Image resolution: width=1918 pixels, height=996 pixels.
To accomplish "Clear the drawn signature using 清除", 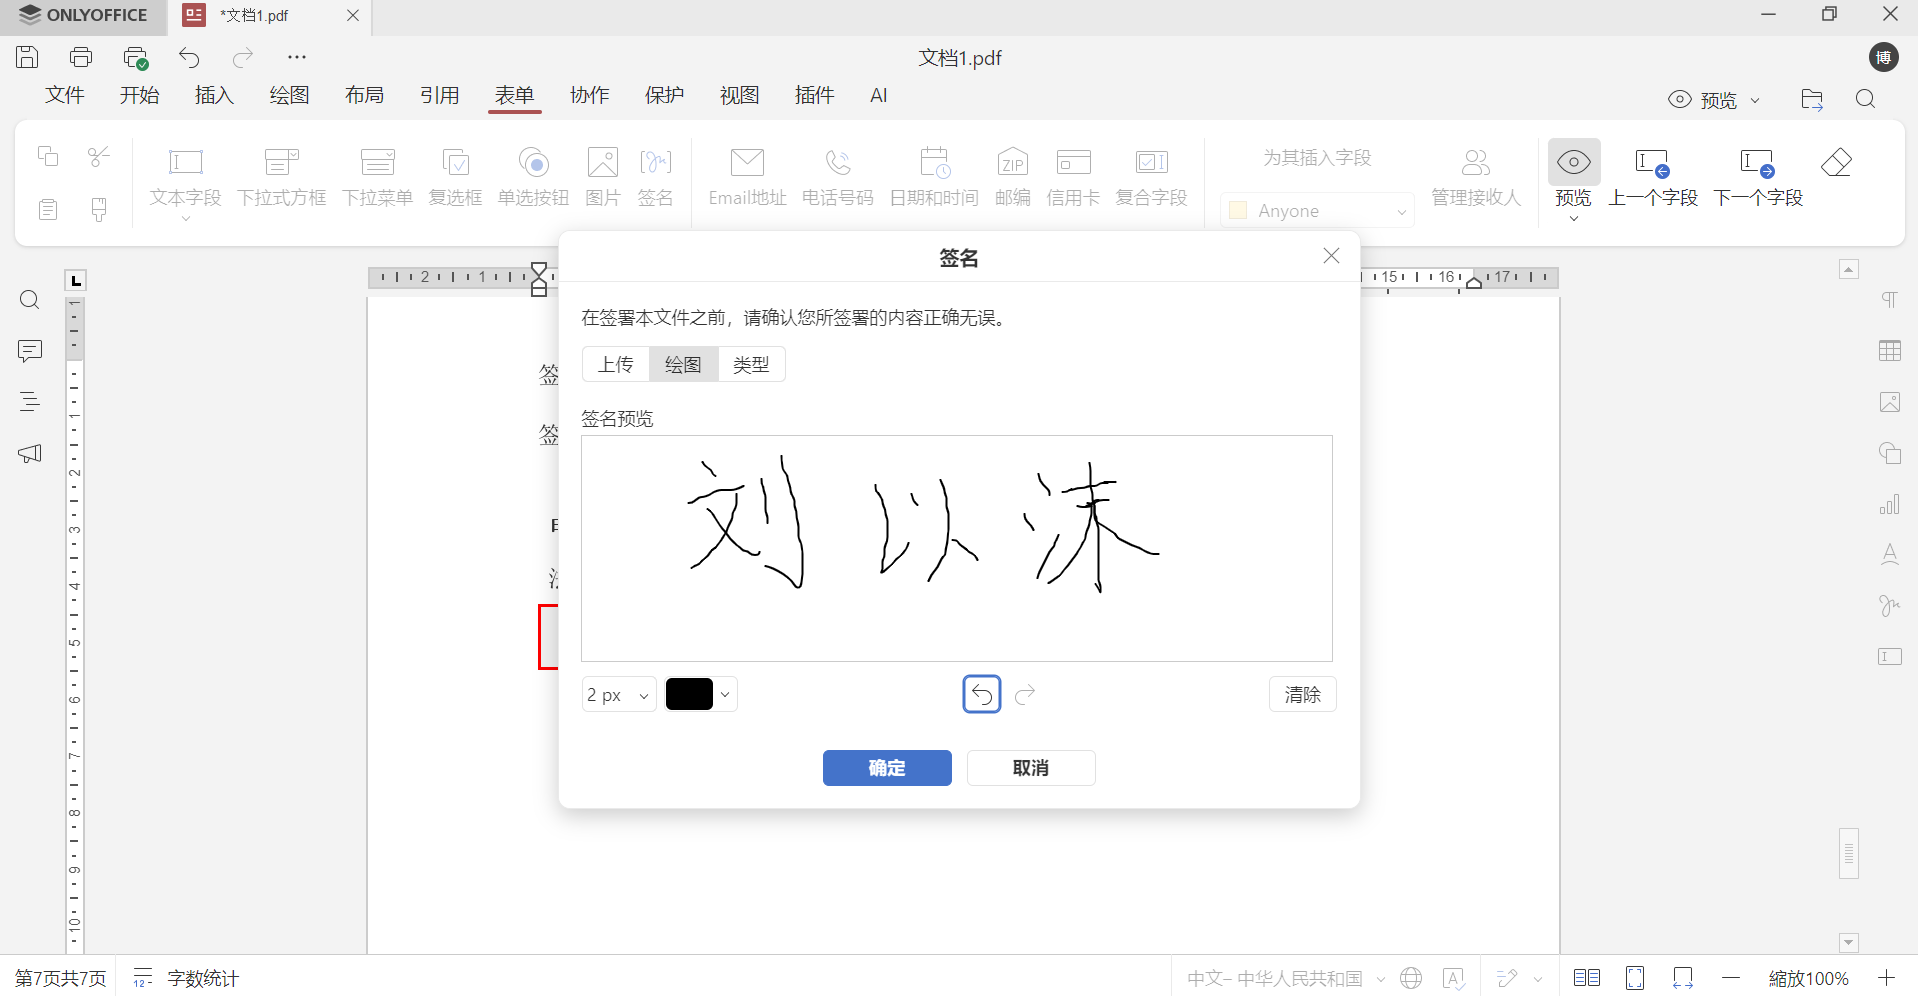I will [1301, 694].
